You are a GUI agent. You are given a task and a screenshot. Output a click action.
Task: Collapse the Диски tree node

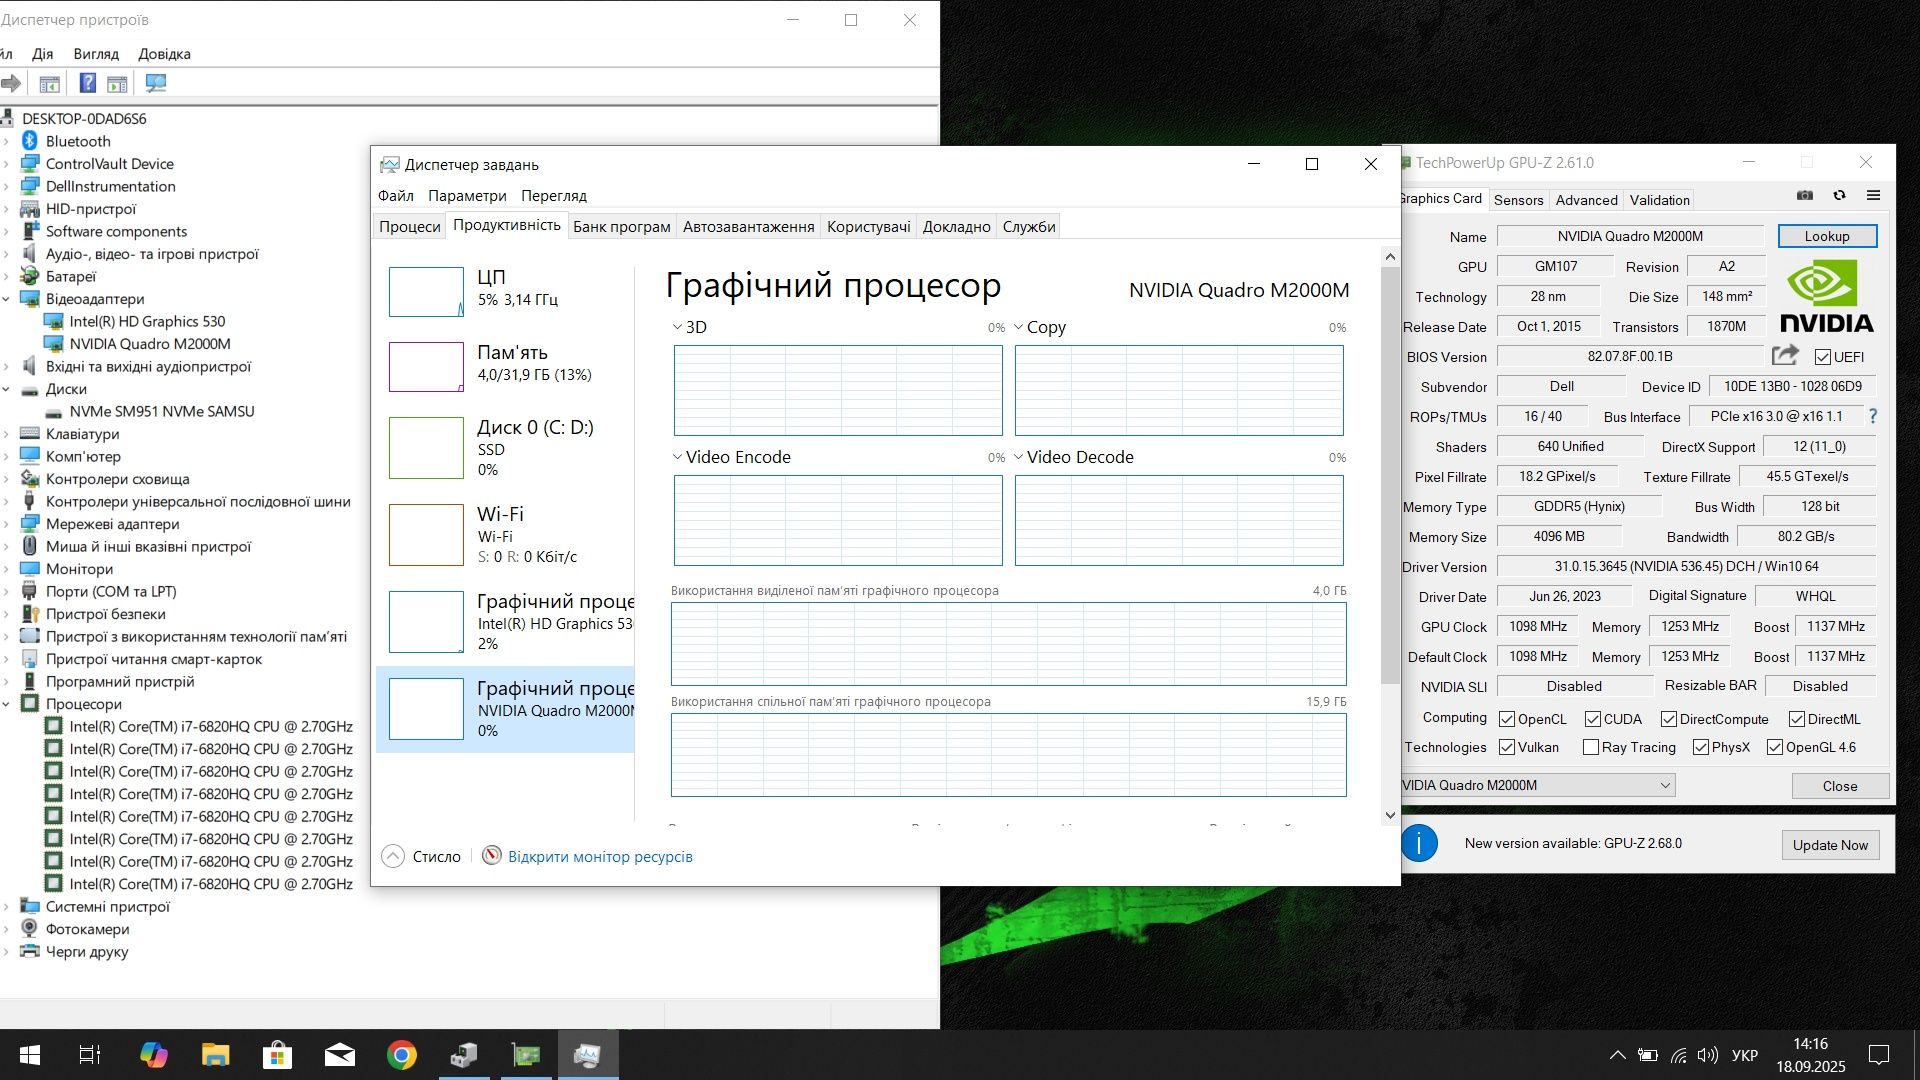pyautogui.click(x=6, y=389)
